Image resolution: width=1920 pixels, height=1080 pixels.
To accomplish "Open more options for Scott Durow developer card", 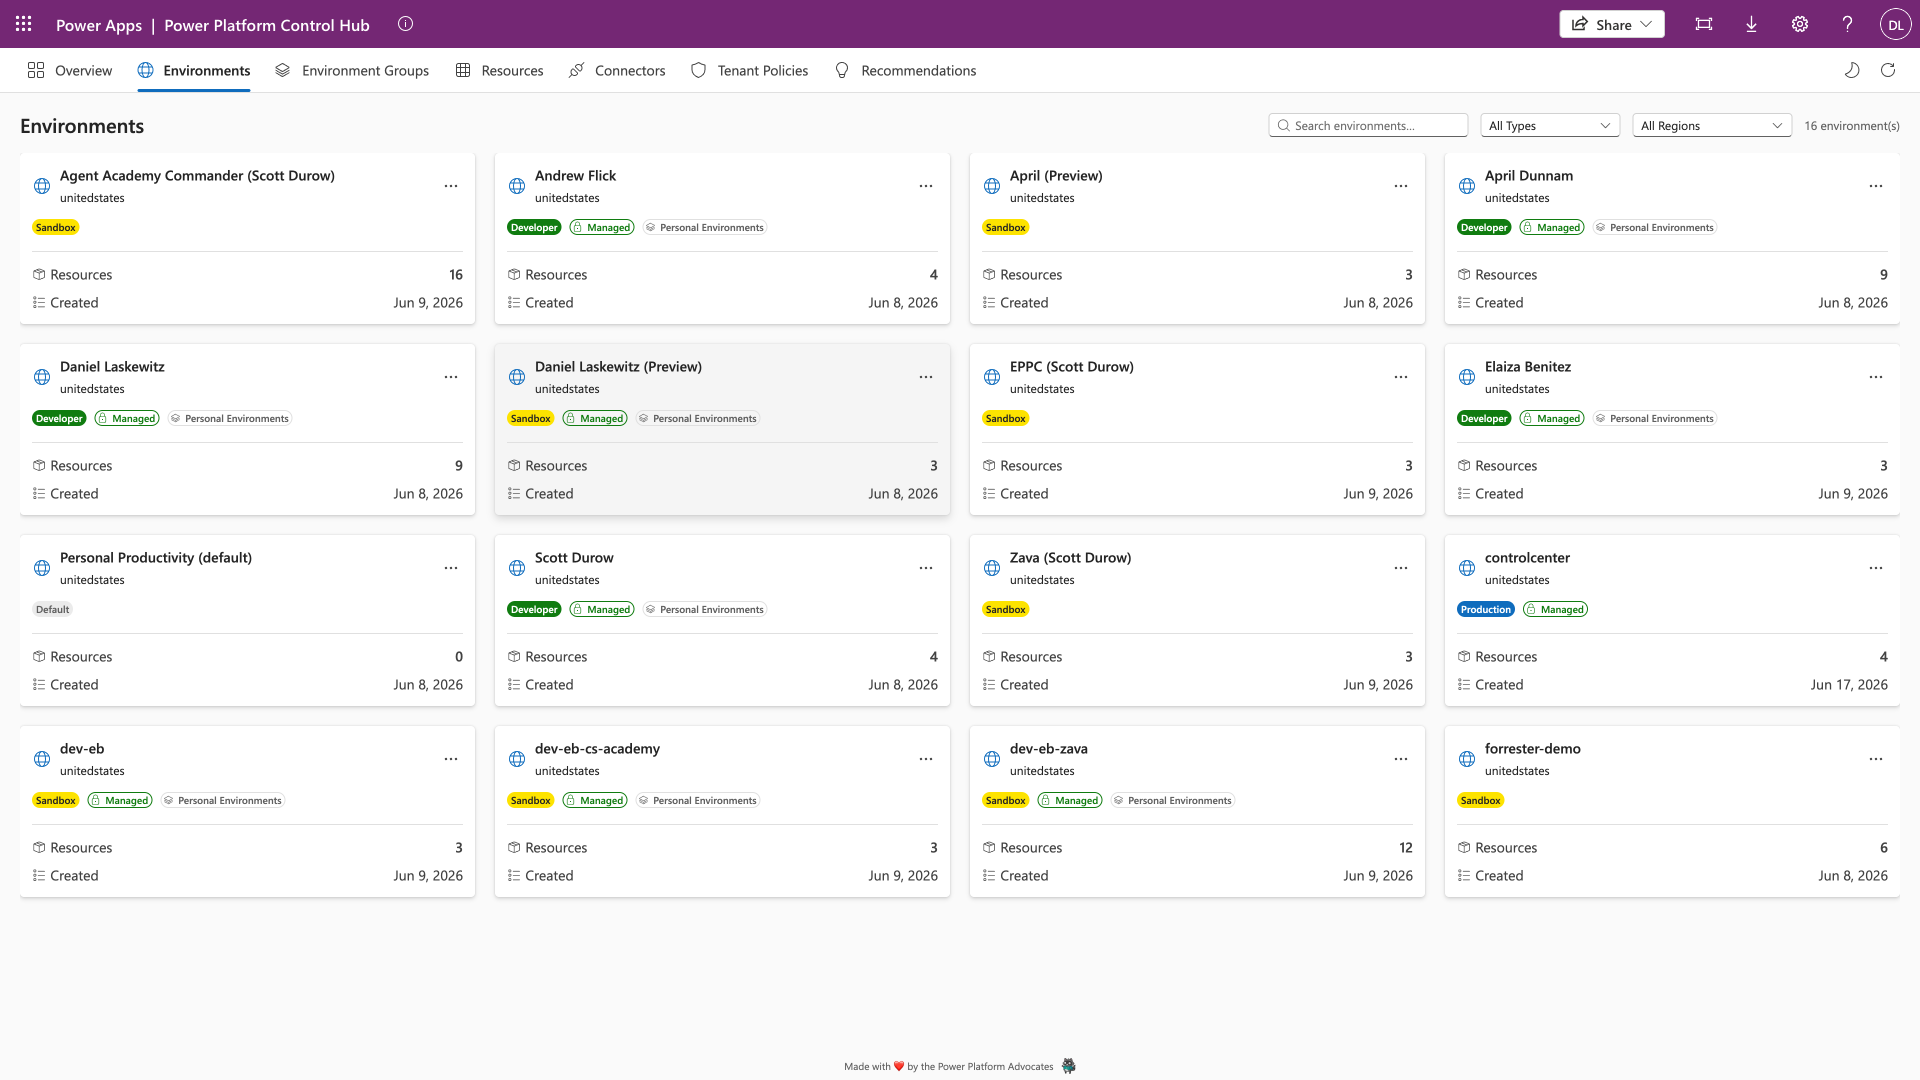I will point(926,568).
